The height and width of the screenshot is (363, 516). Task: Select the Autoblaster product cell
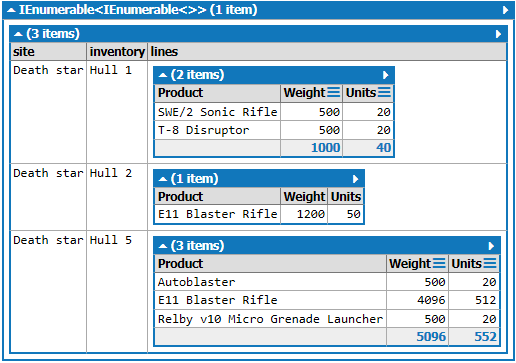[x=271, y=282]
